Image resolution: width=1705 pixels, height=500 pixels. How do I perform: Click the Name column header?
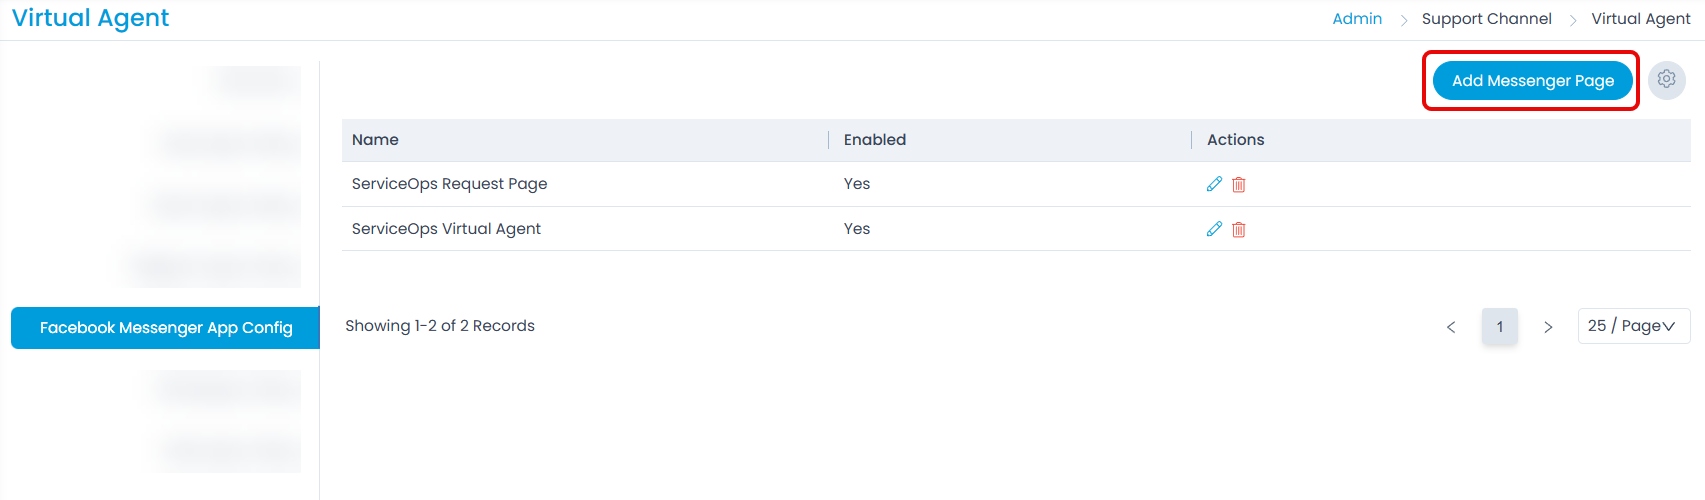375,140
